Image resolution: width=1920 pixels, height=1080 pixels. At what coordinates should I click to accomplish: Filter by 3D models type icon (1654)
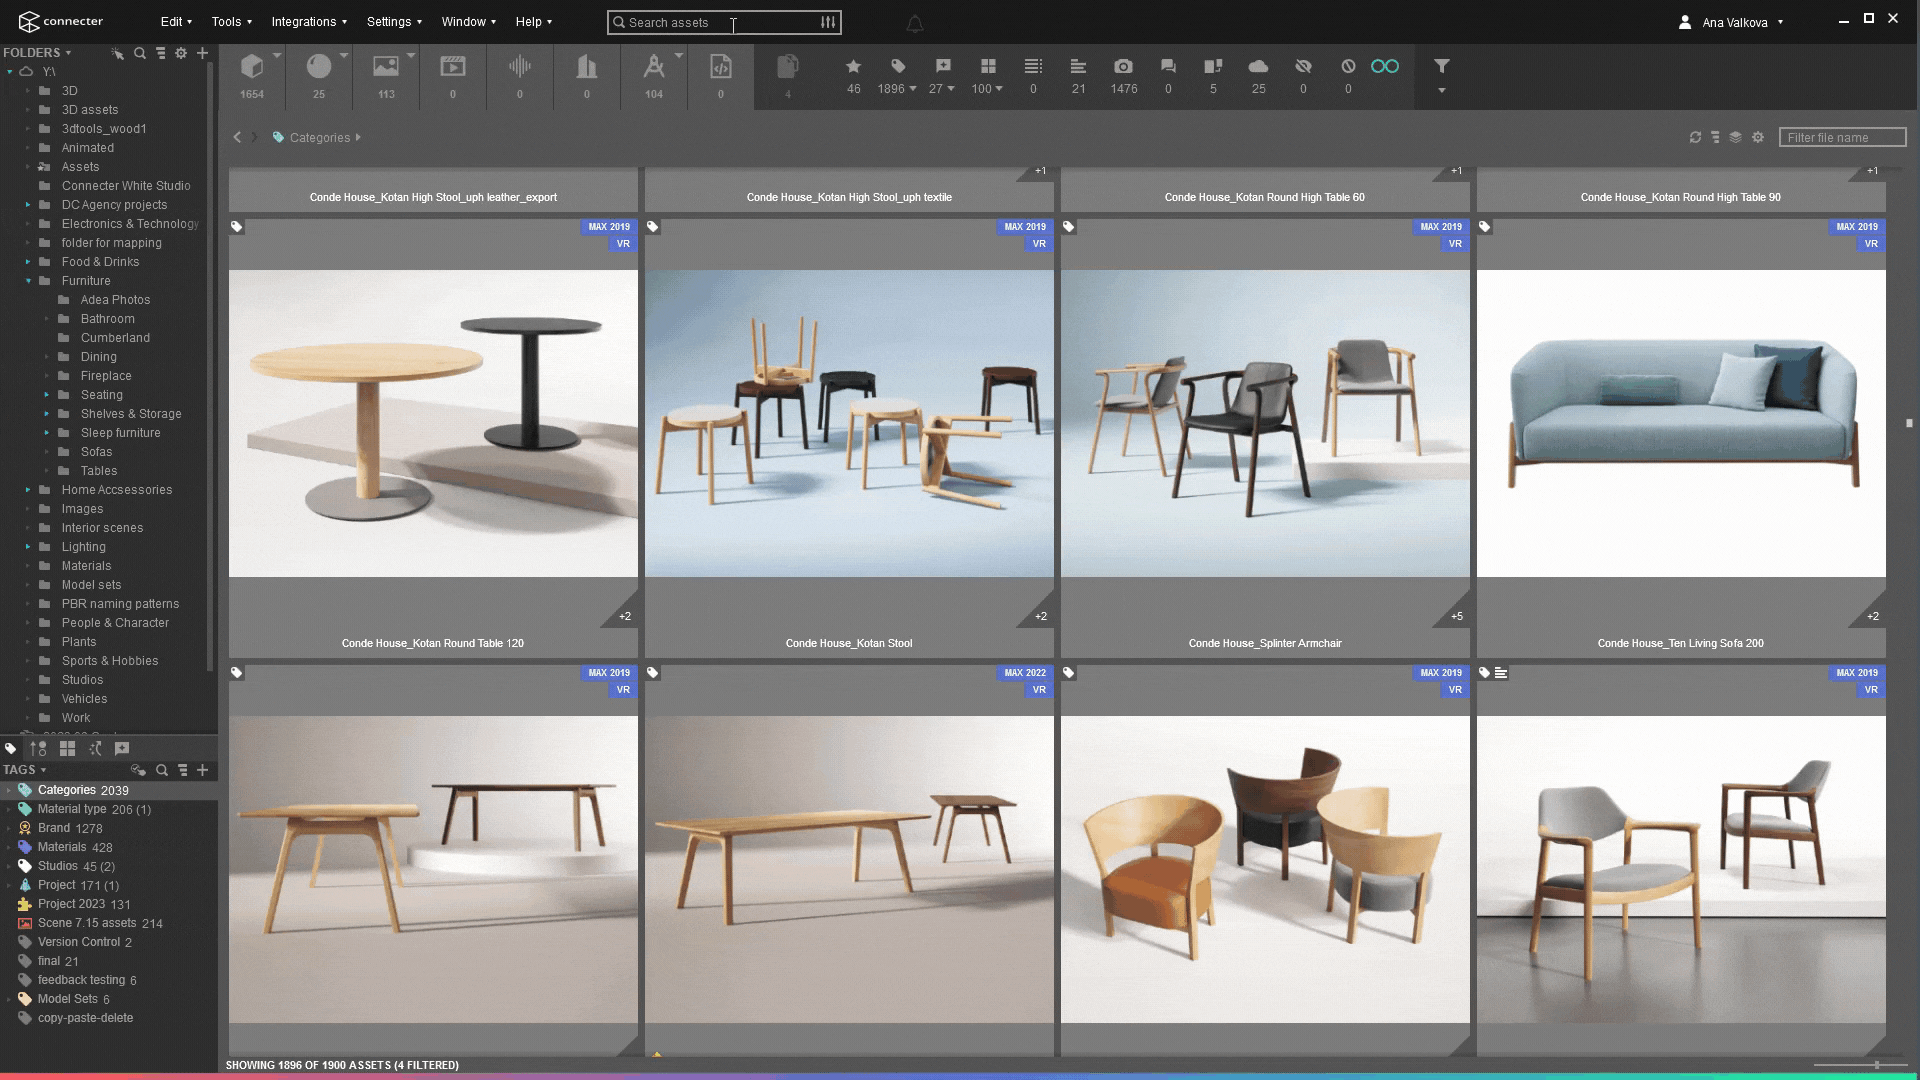point(252,67)
